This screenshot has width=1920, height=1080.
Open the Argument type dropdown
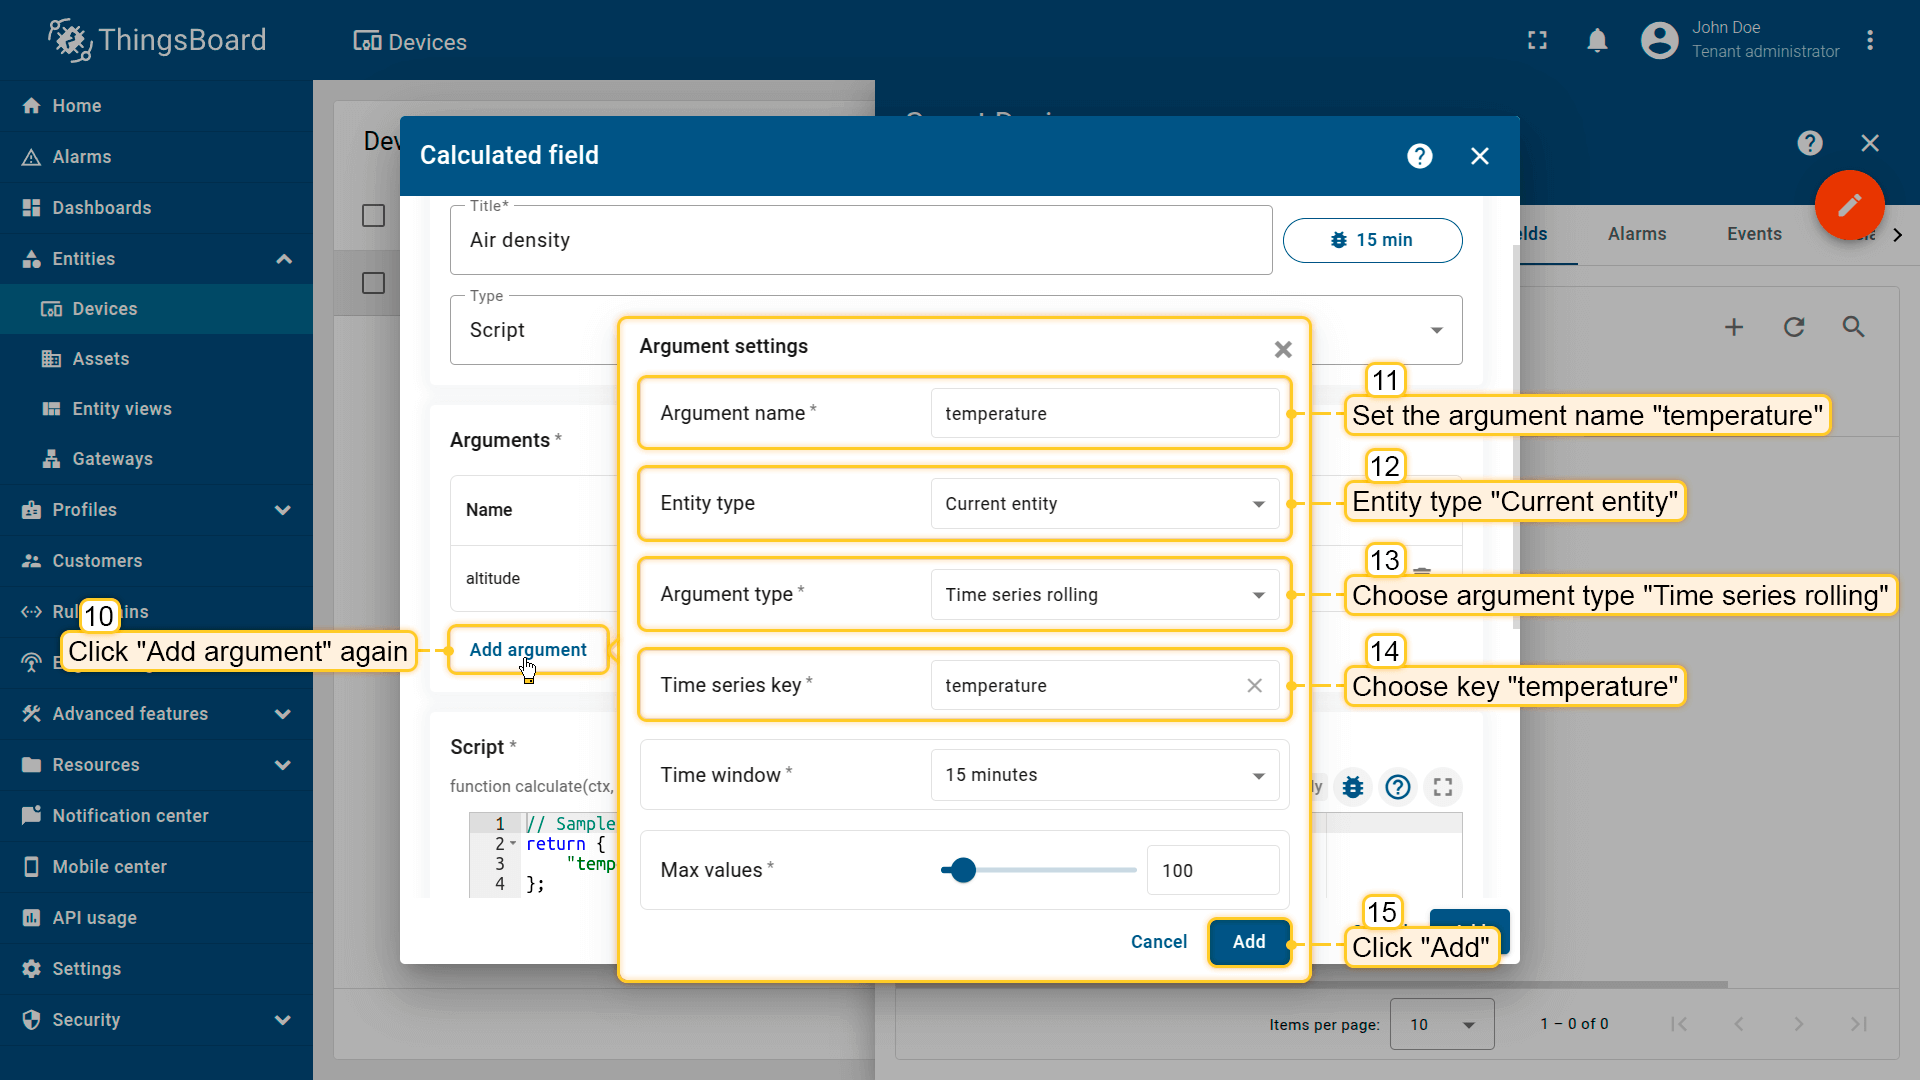[x=1104, y=595]
